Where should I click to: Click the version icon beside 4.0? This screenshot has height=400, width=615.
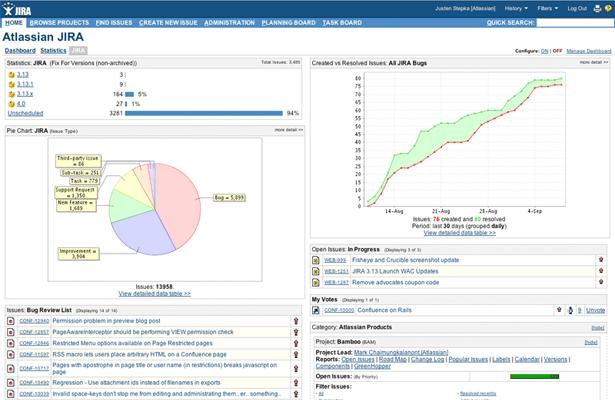click(11, 104)
